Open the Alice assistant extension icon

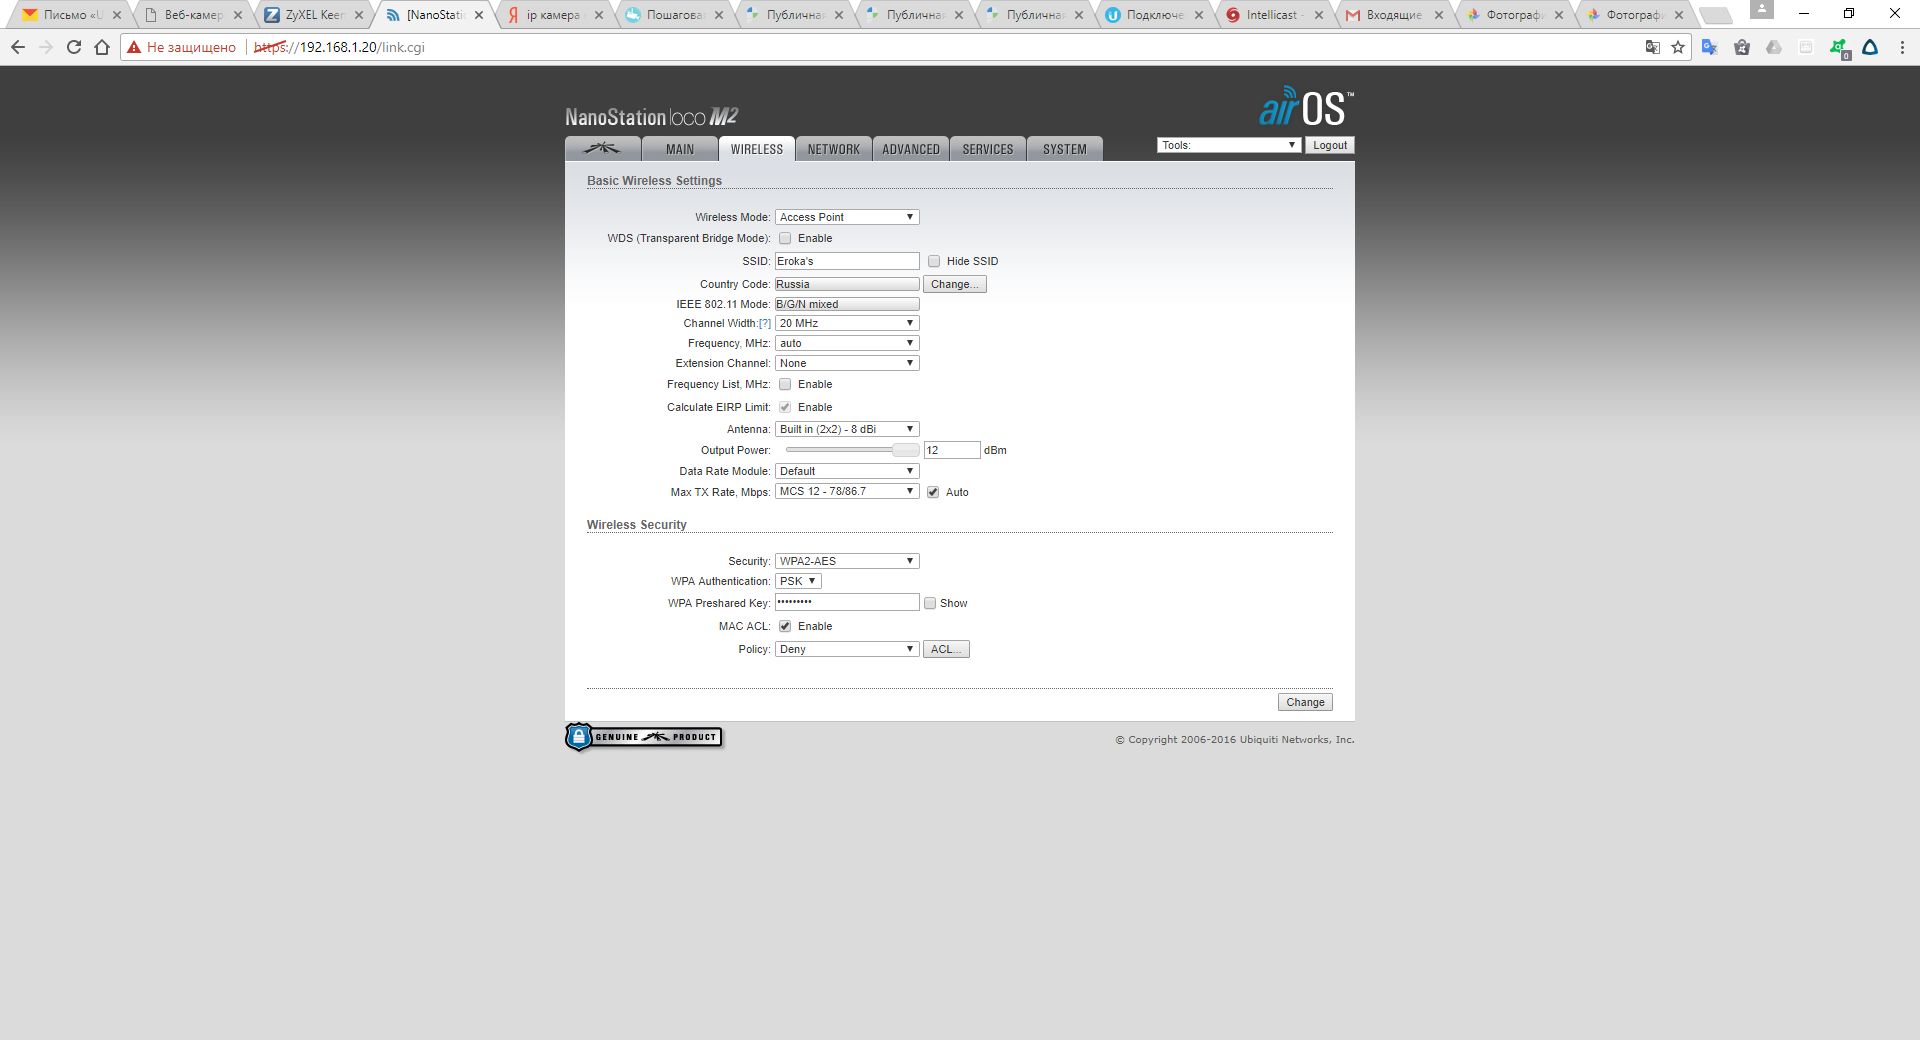(1870, 47)
